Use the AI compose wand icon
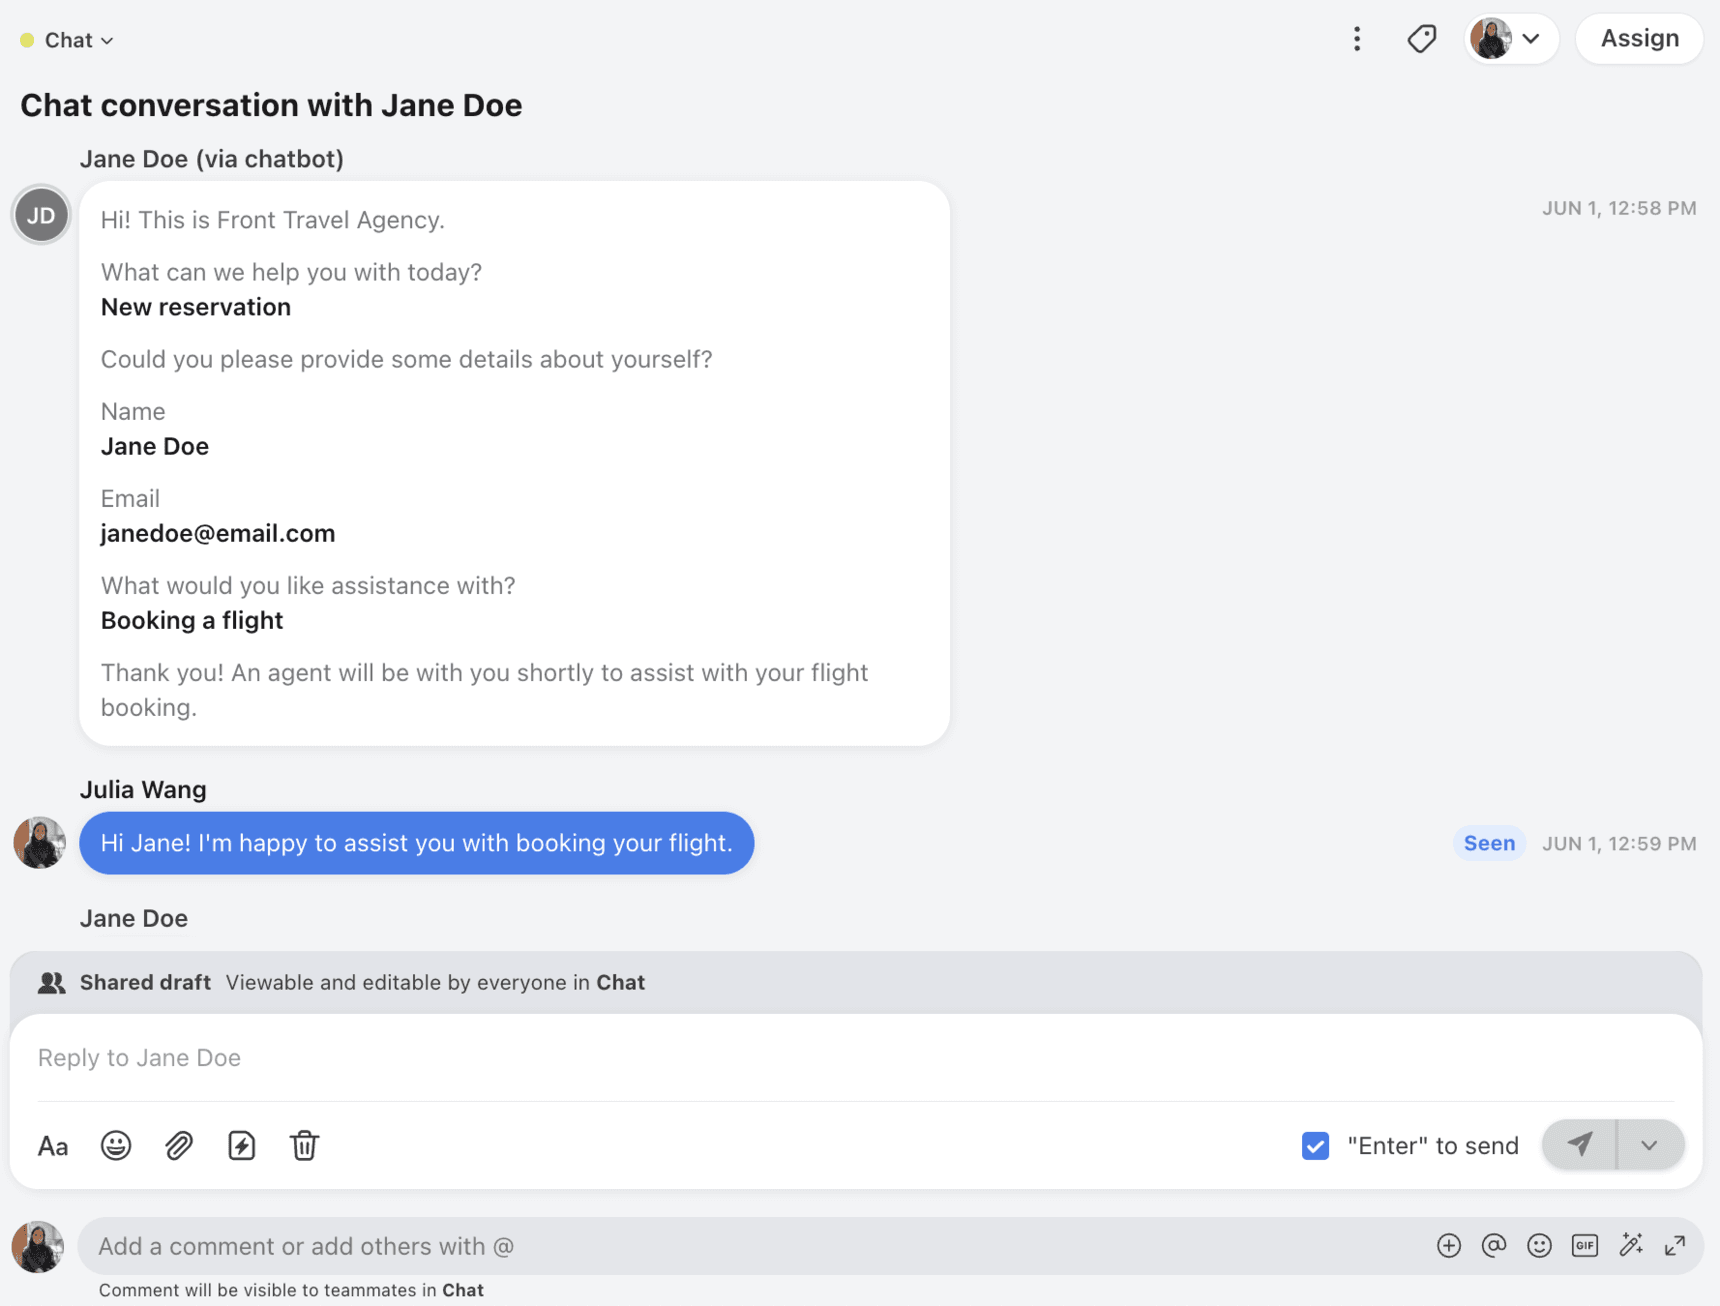 1630,1245
